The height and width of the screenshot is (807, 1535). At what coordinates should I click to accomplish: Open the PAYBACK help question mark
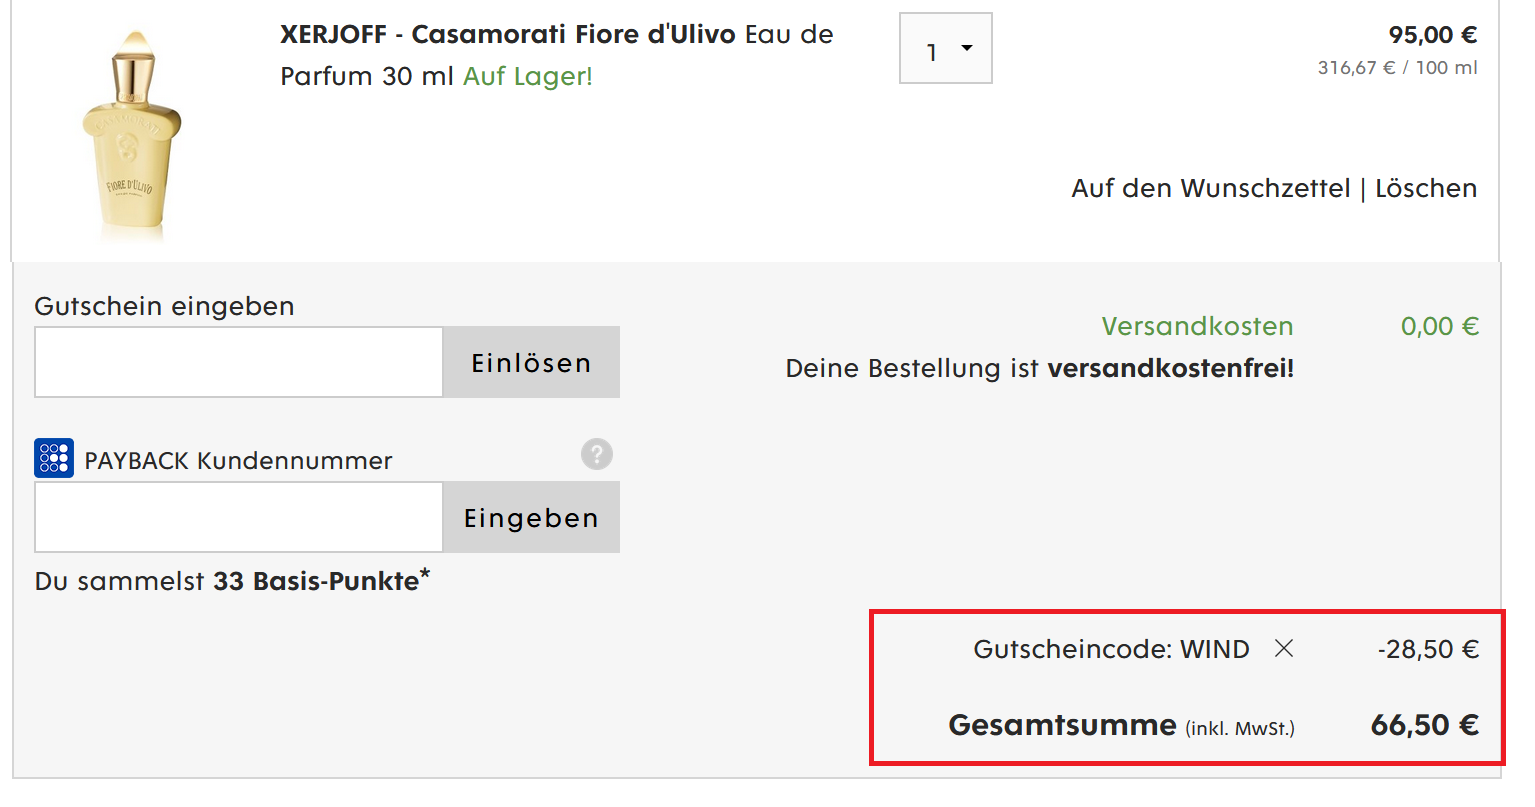click(x=597, y=455)
